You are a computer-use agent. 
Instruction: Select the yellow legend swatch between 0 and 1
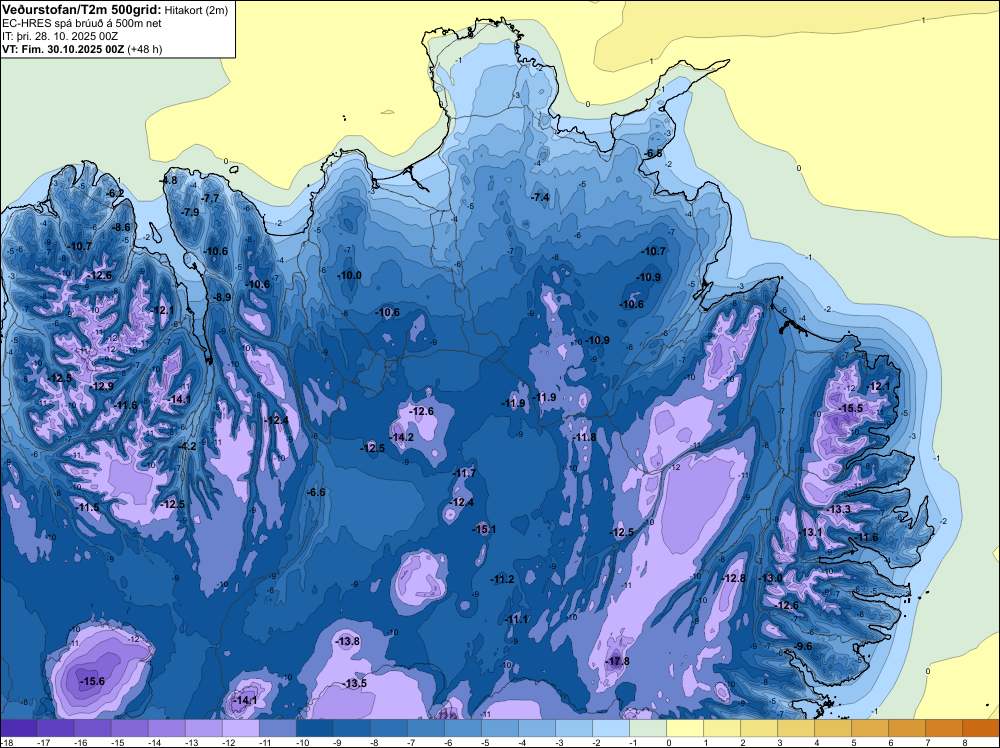pos(685,728)
